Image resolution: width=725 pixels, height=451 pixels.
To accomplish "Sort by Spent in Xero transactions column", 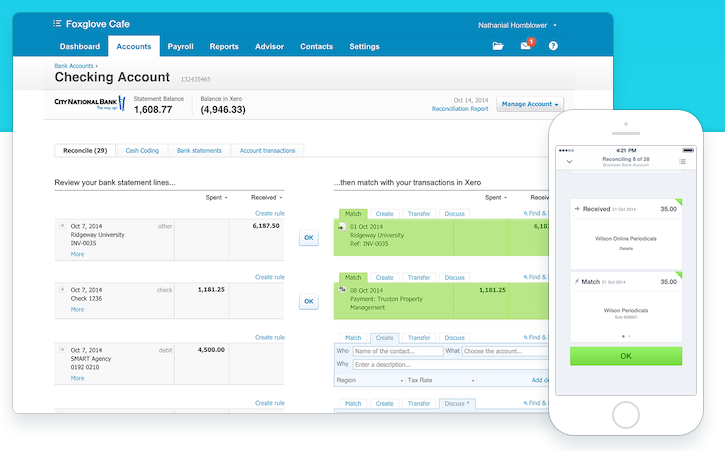I will coord(496,198).
